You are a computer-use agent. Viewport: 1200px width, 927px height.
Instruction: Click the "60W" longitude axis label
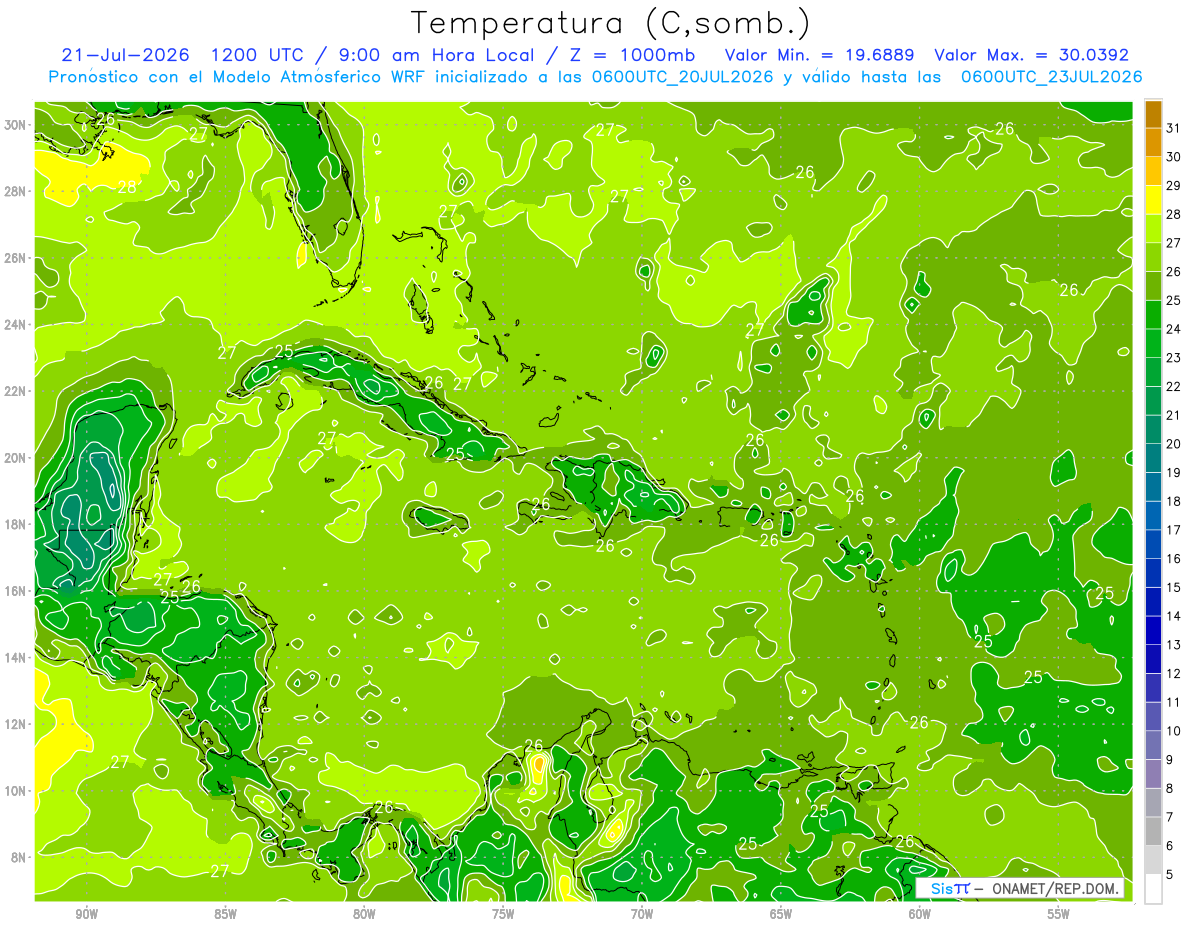(920, 914)
